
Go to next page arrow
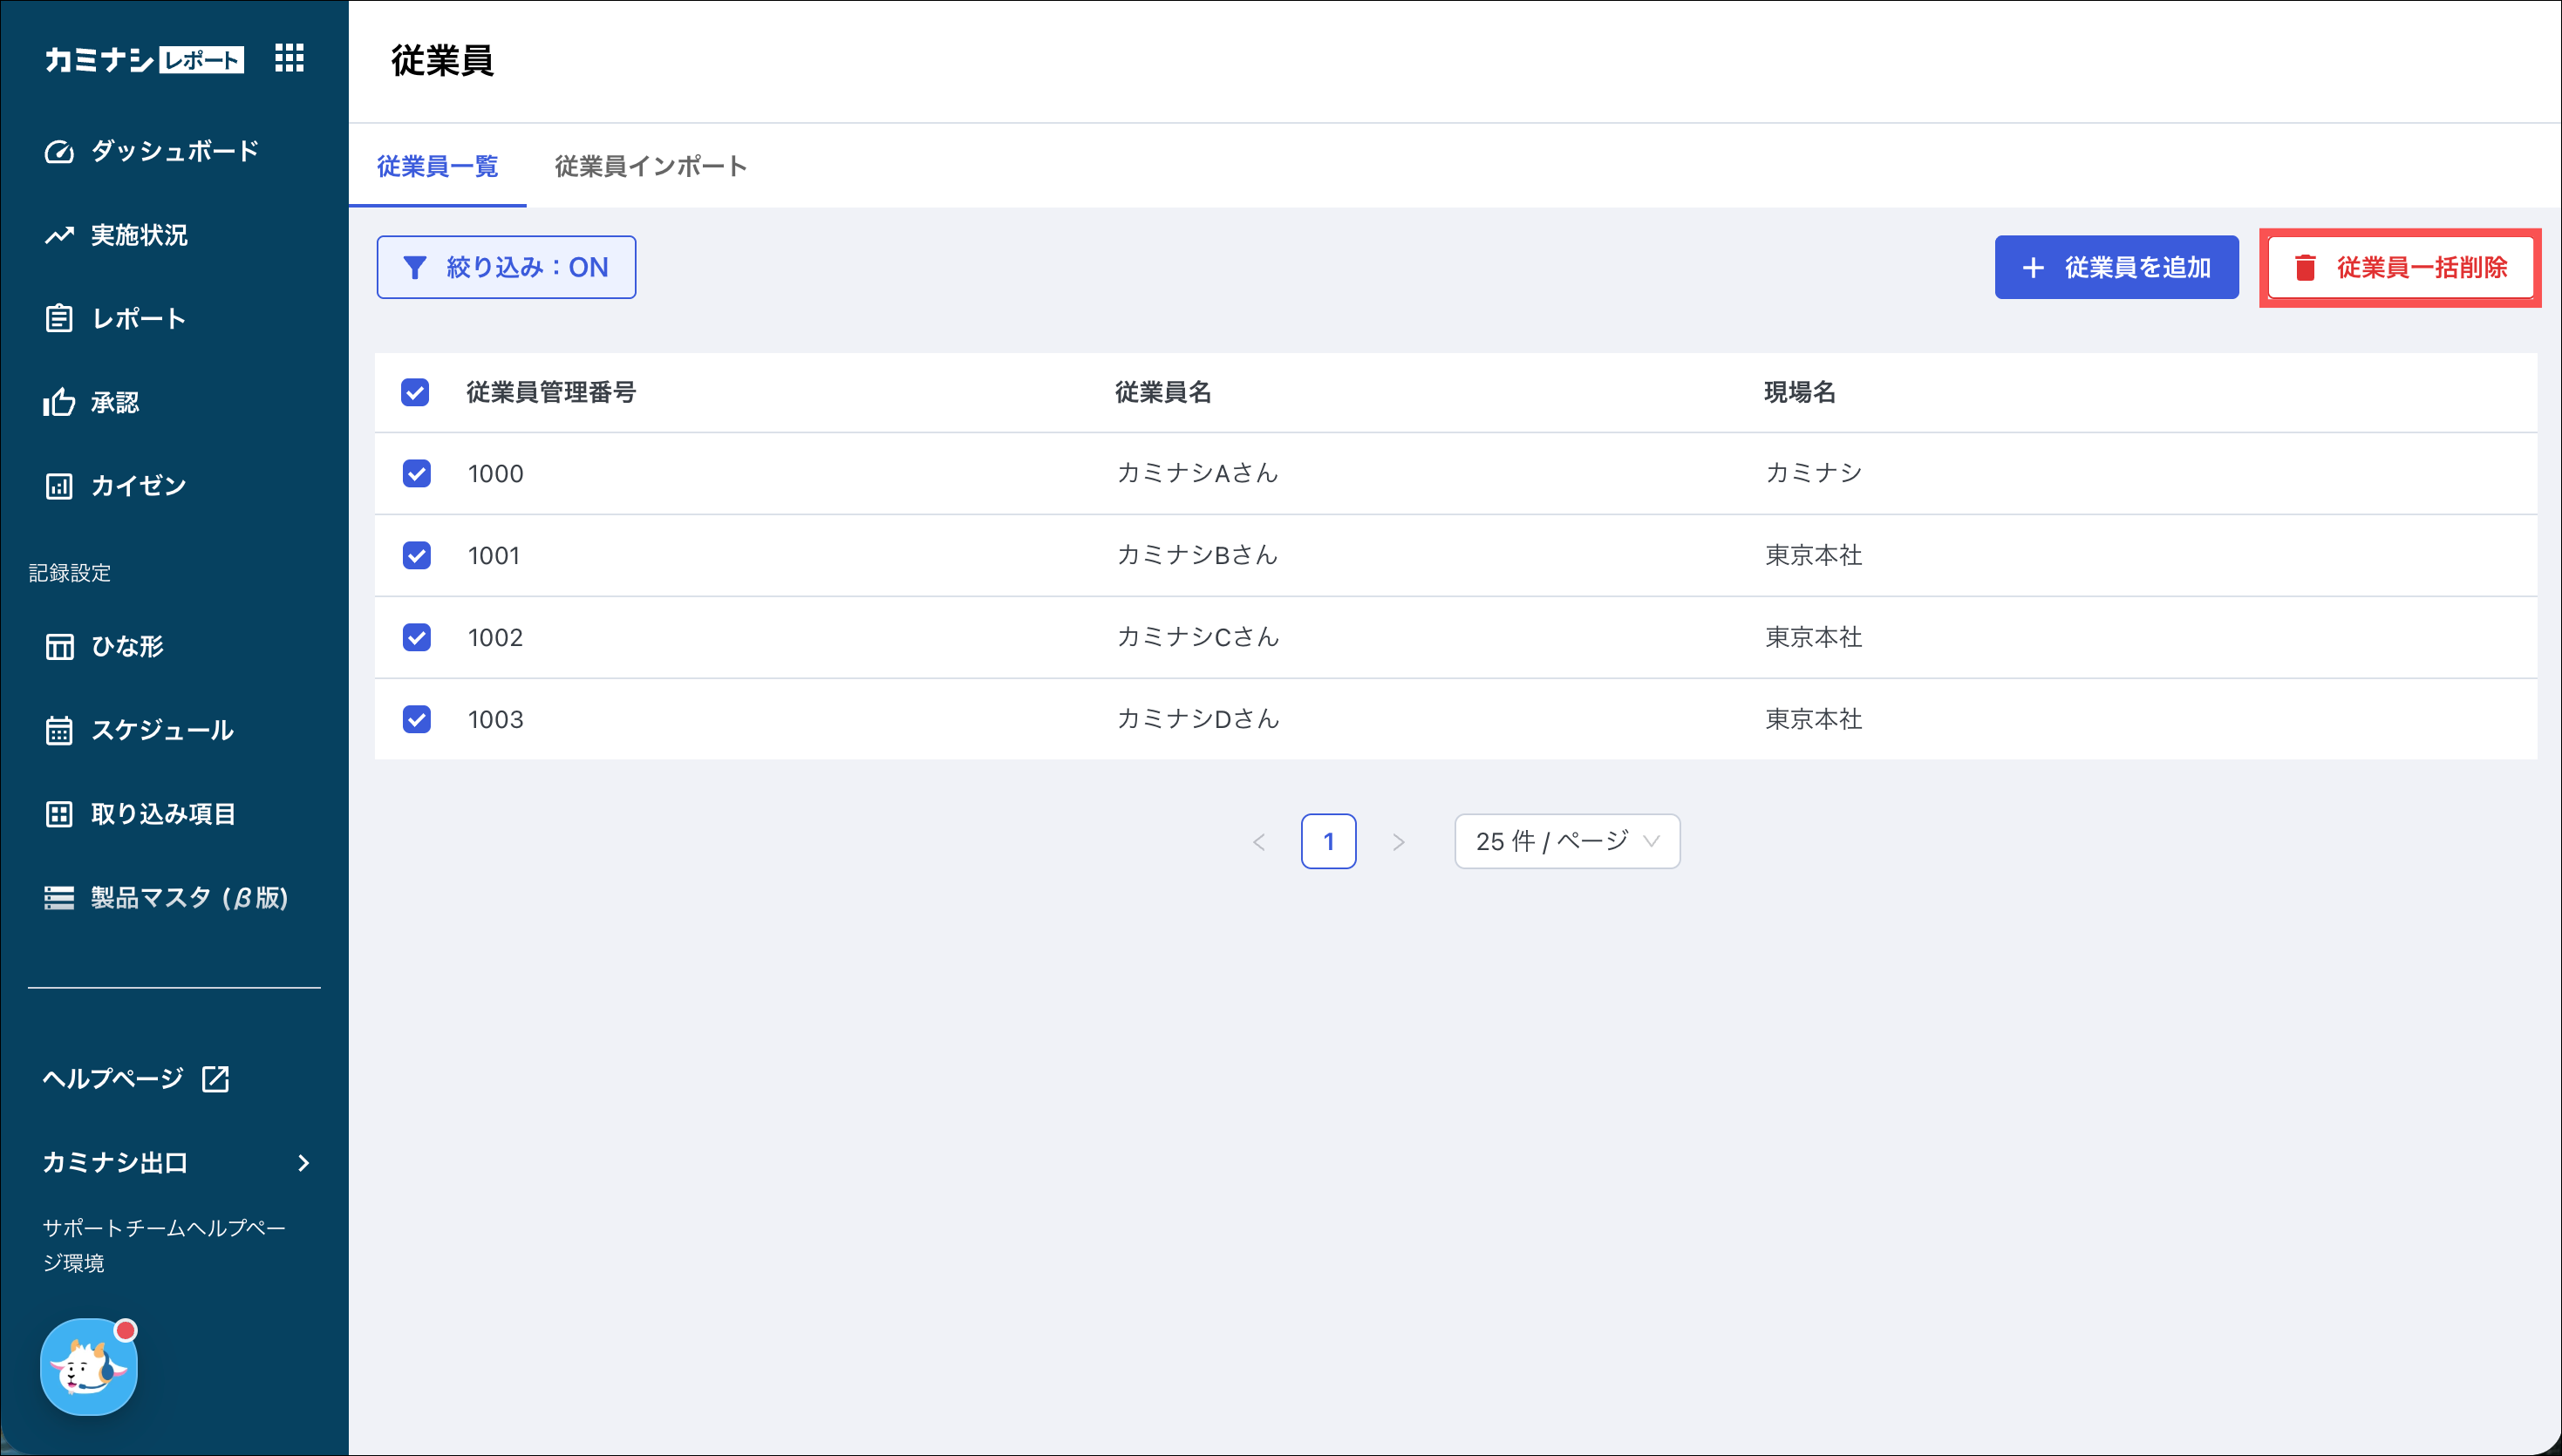click(1398, 842)
